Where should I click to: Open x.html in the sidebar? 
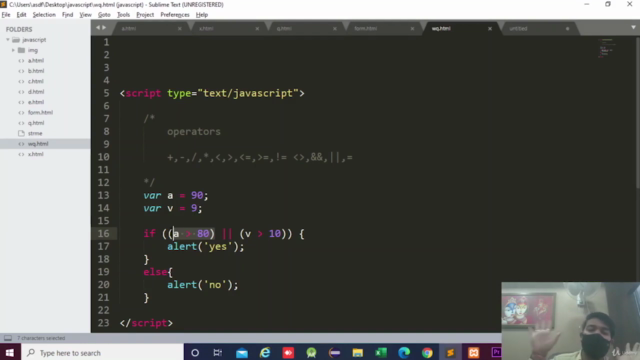coord(36,154)
